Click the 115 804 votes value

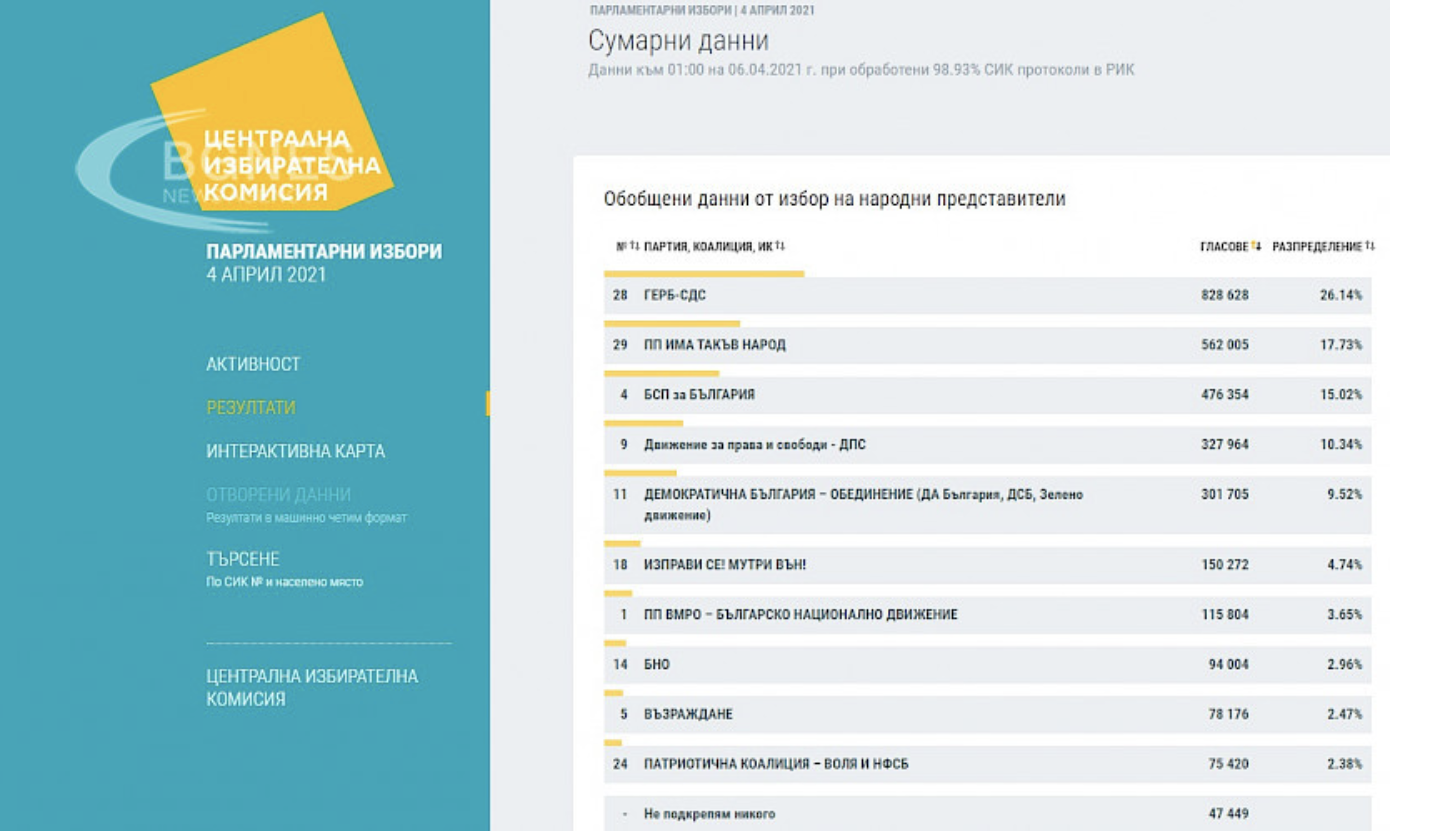[1224, 615]
